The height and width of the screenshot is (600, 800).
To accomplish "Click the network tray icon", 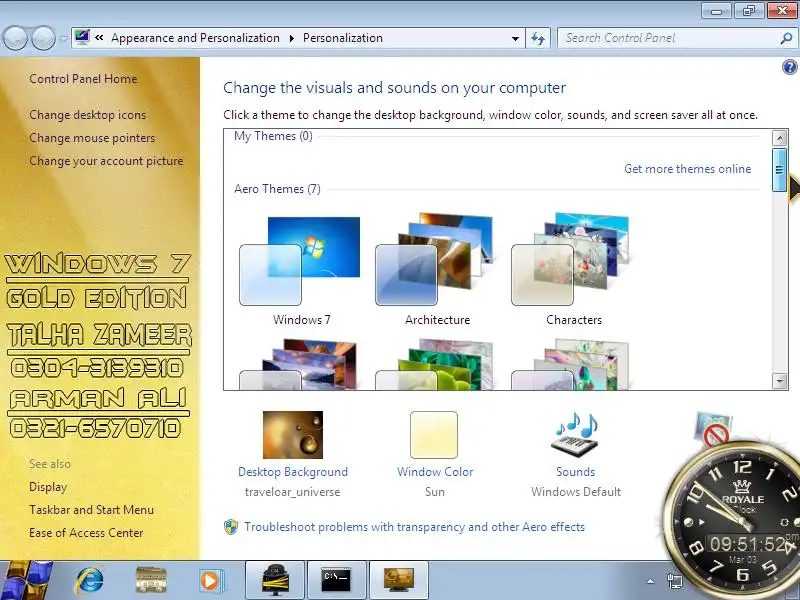I will (x=674, y=581).
